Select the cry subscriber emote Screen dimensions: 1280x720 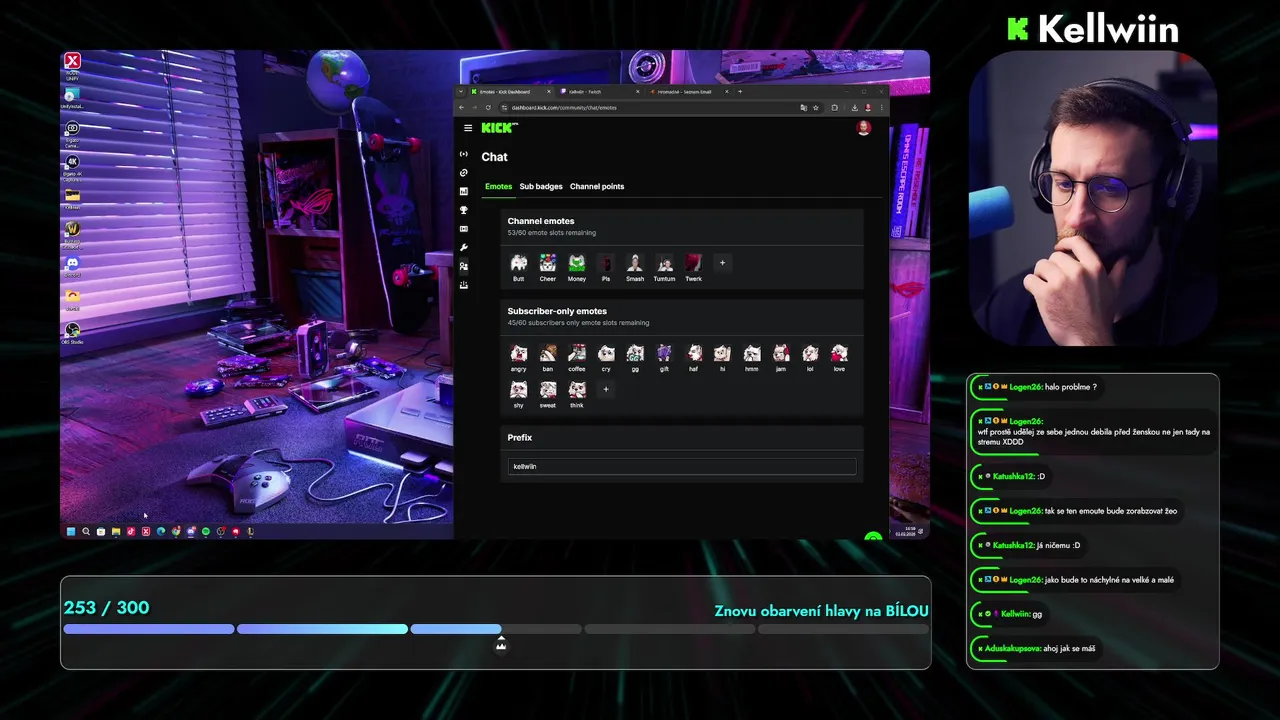click(606, 353)
